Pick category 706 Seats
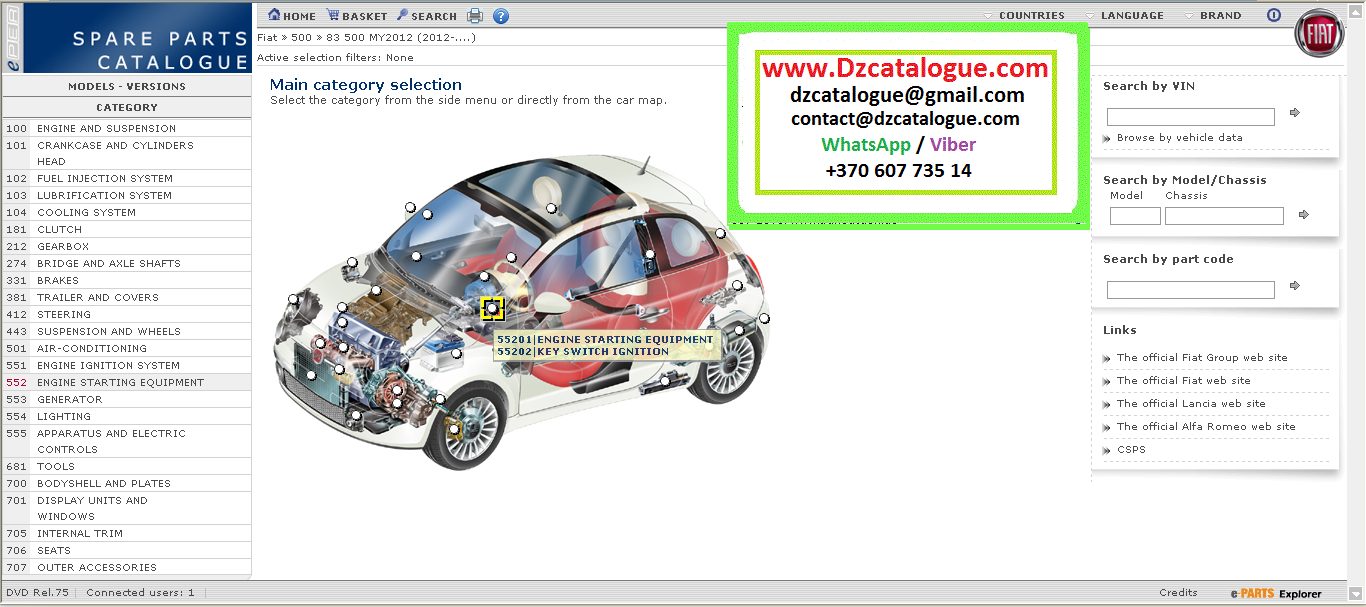 [127, 551]
